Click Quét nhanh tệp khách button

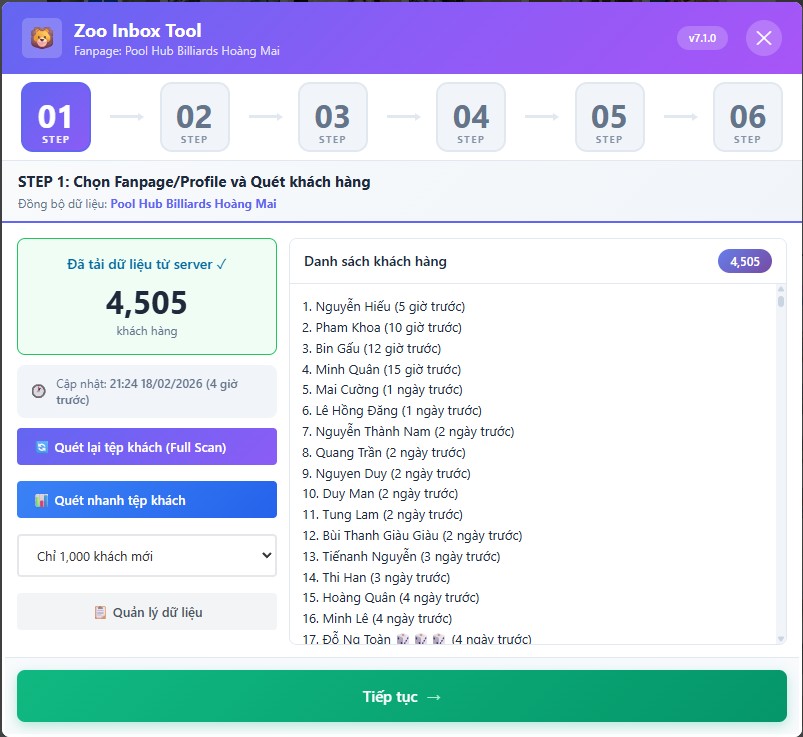coord(147,499)
